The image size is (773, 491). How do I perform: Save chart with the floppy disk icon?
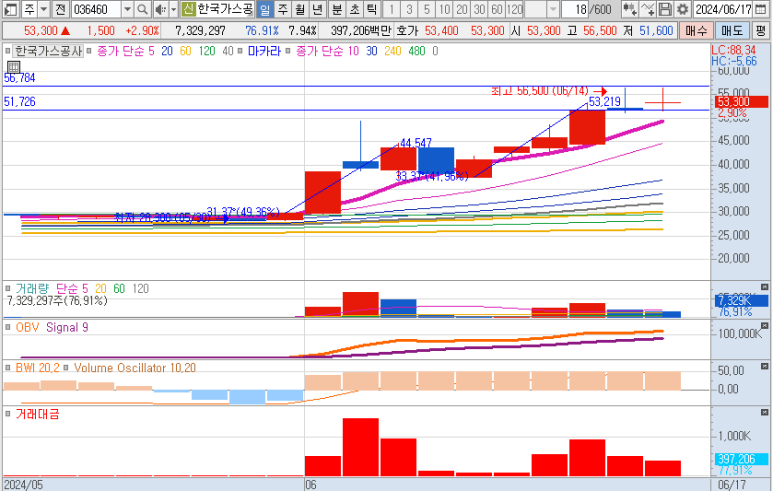click(665, 9)
